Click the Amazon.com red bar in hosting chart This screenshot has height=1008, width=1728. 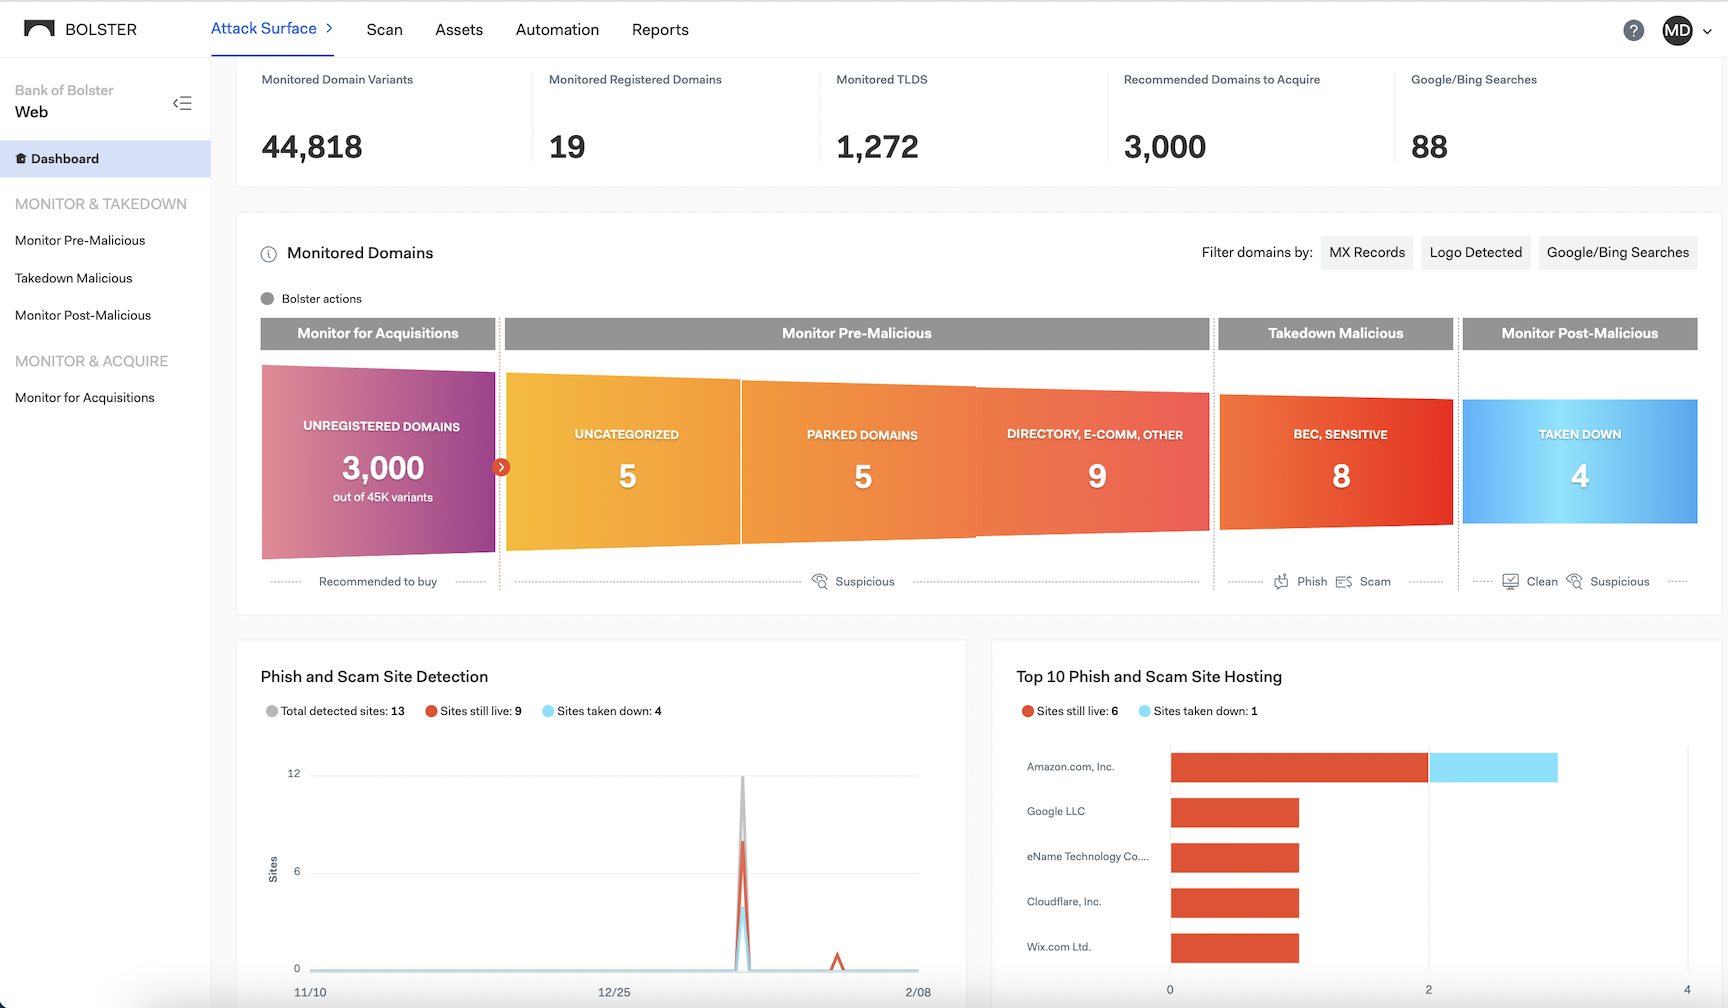click(x=1298, y=767)
